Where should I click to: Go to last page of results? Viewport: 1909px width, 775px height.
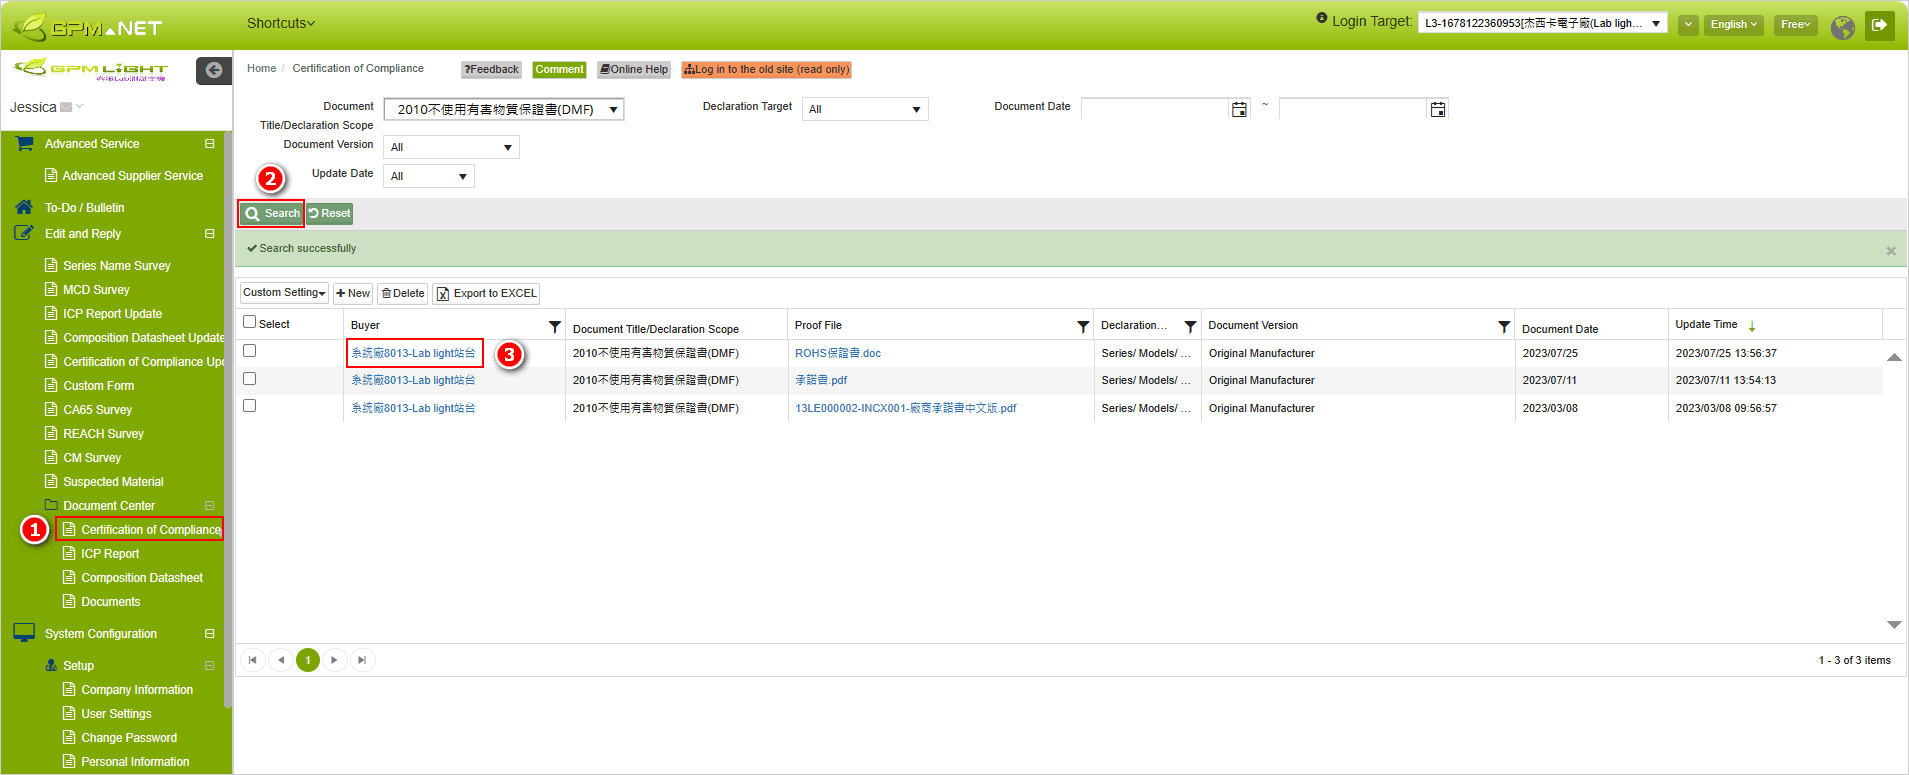362,660
